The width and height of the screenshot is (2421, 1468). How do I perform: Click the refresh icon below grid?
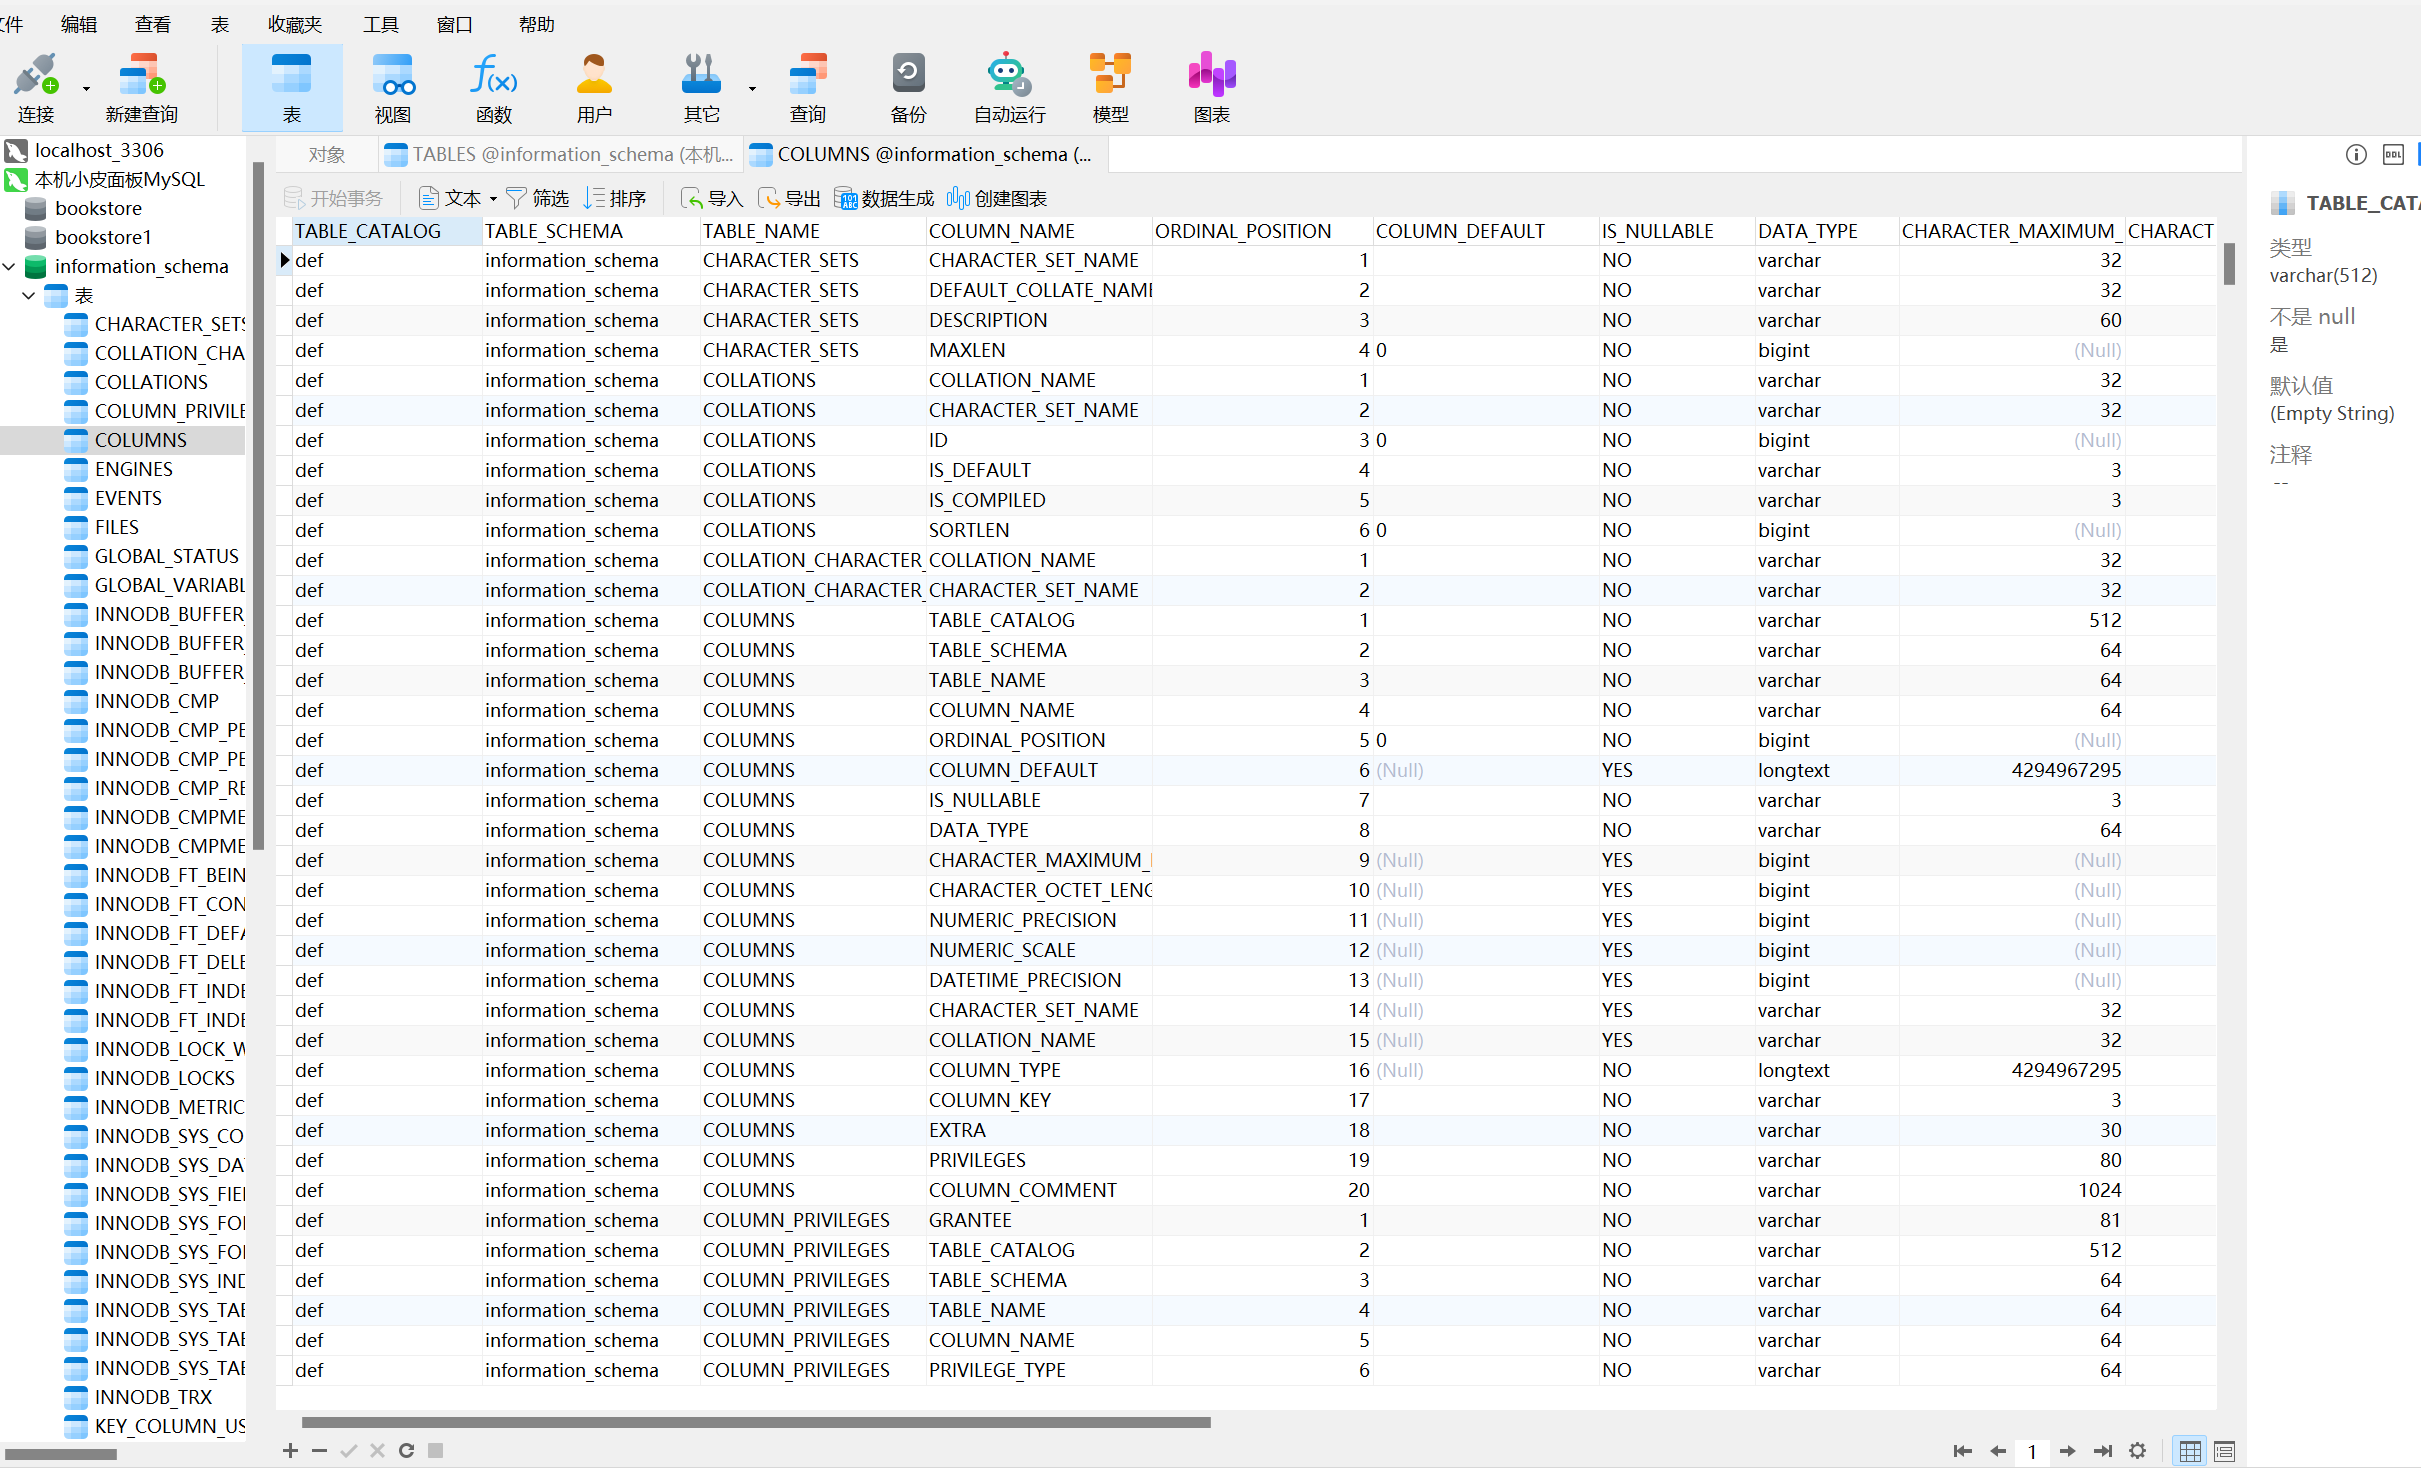click(406, 1451)
